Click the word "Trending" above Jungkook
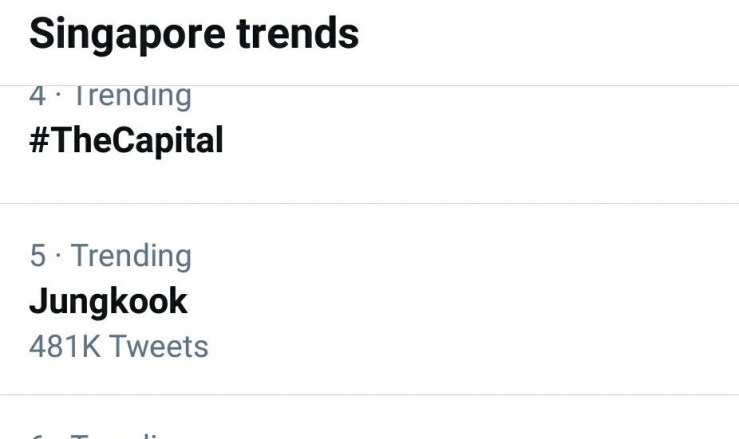Screen dimensions: 739x439 (131, 256)
